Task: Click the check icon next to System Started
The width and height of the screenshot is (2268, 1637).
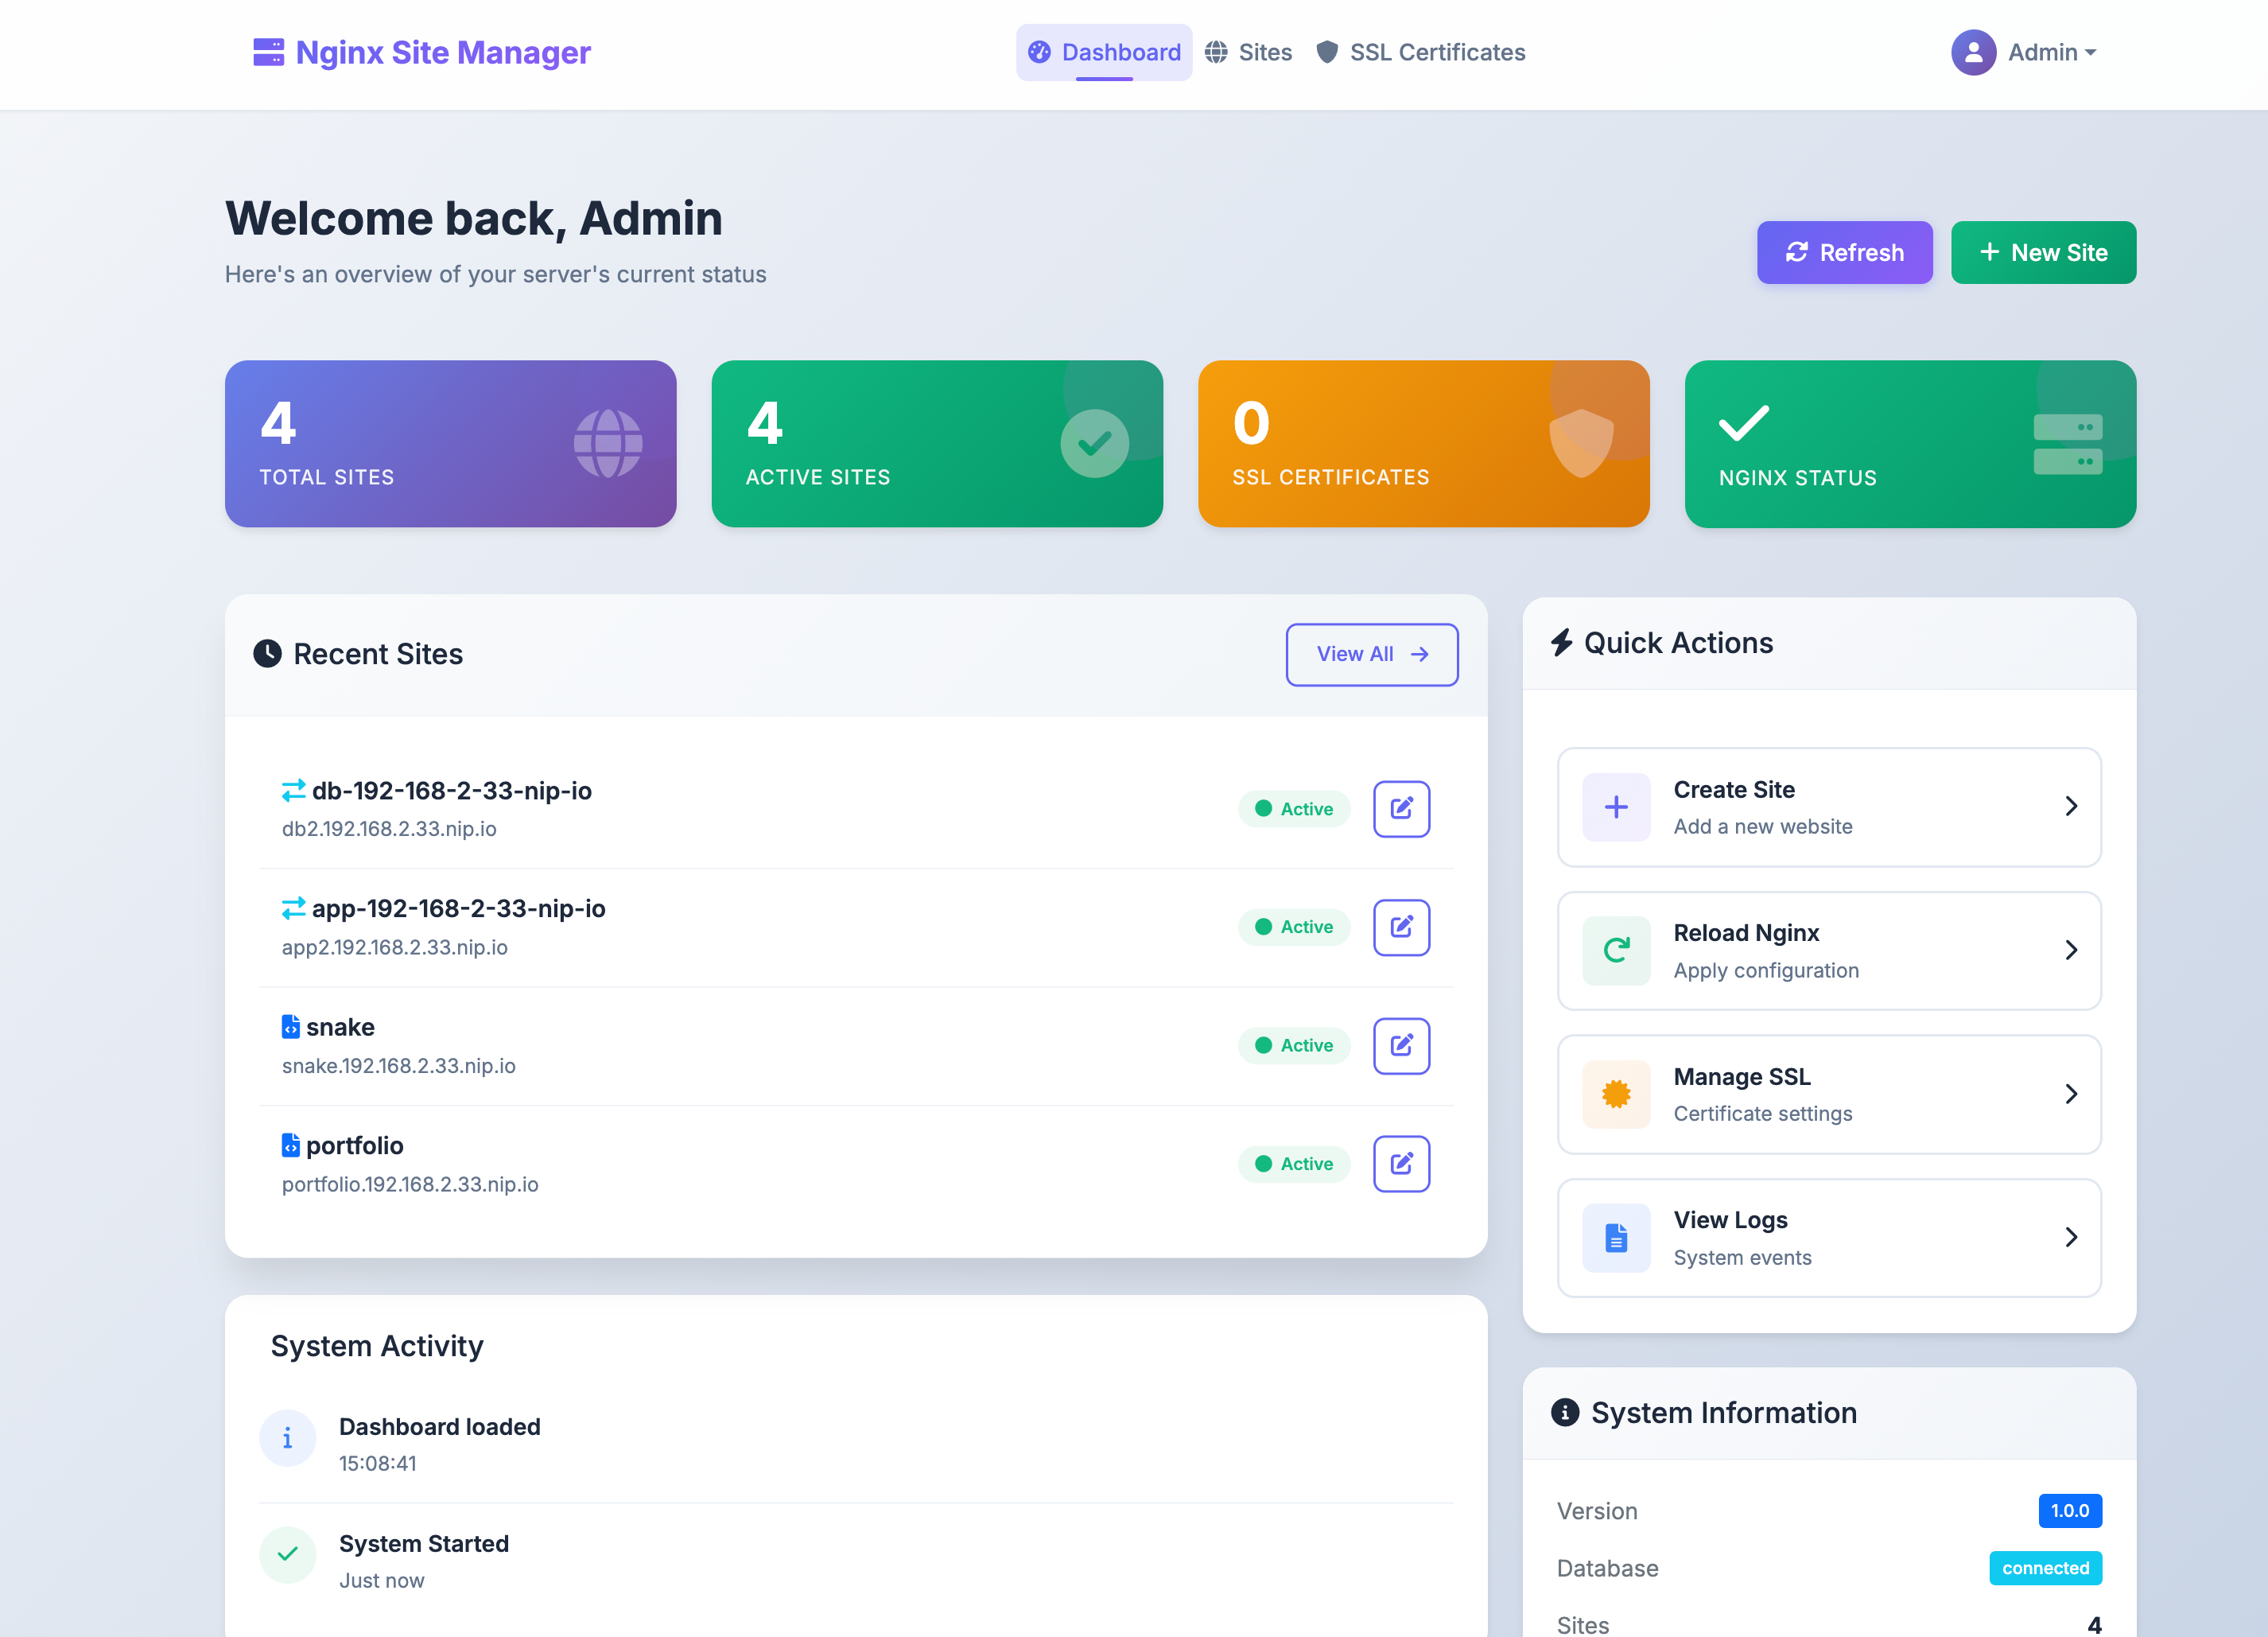Action: 288,1555
